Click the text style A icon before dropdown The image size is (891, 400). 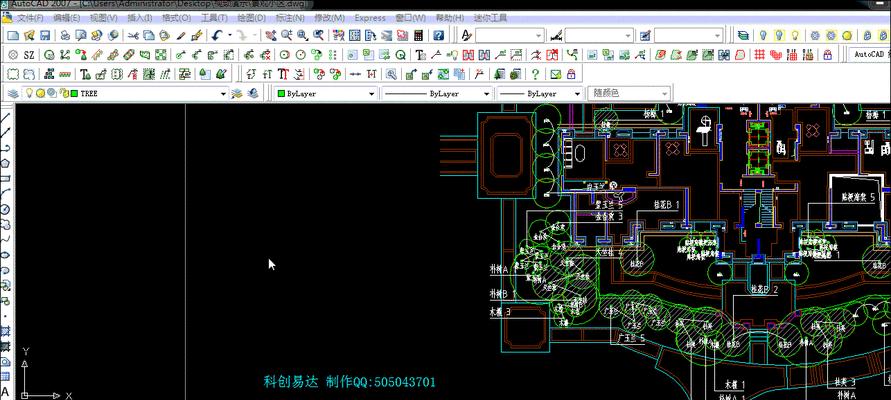(466, 36)
